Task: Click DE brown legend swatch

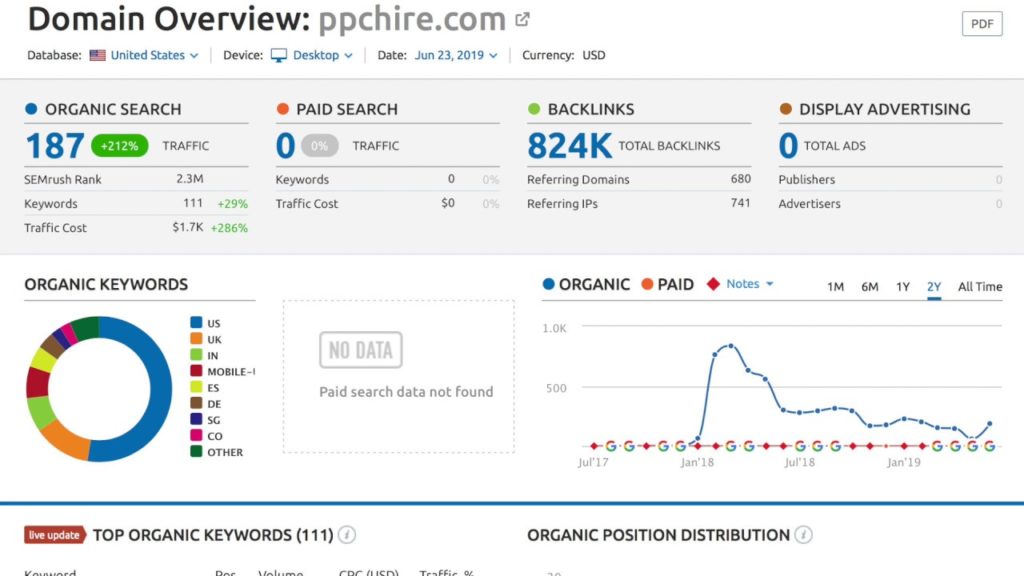Action: tap(196, 403)
